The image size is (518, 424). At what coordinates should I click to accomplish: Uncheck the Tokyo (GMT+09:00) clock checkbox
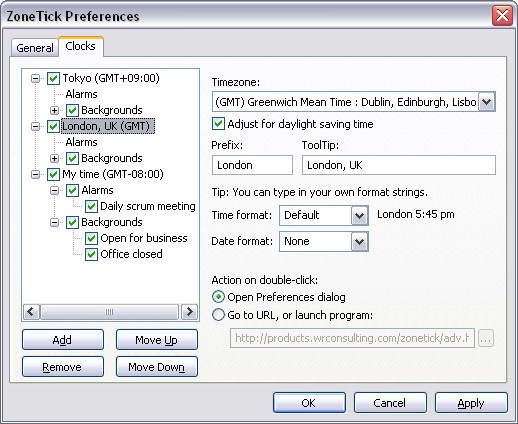coord(53,79)
